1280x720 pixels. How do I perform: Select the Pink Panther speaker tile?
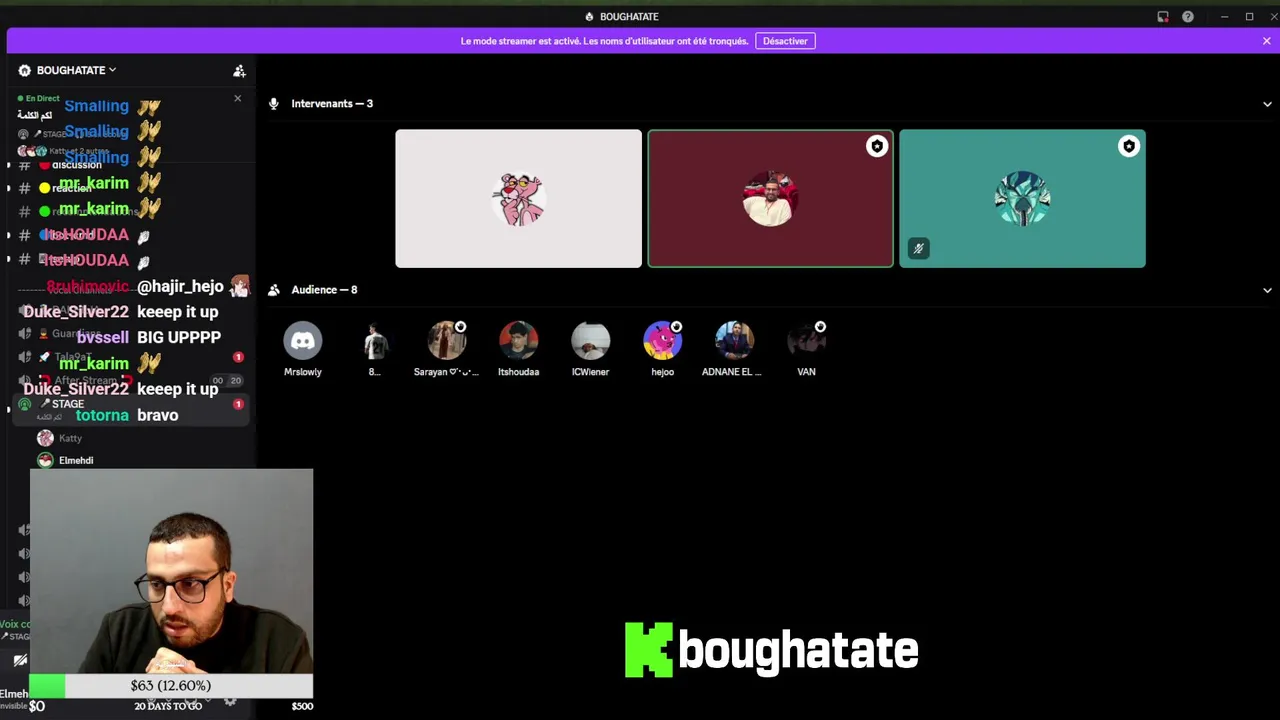point(518,198)
